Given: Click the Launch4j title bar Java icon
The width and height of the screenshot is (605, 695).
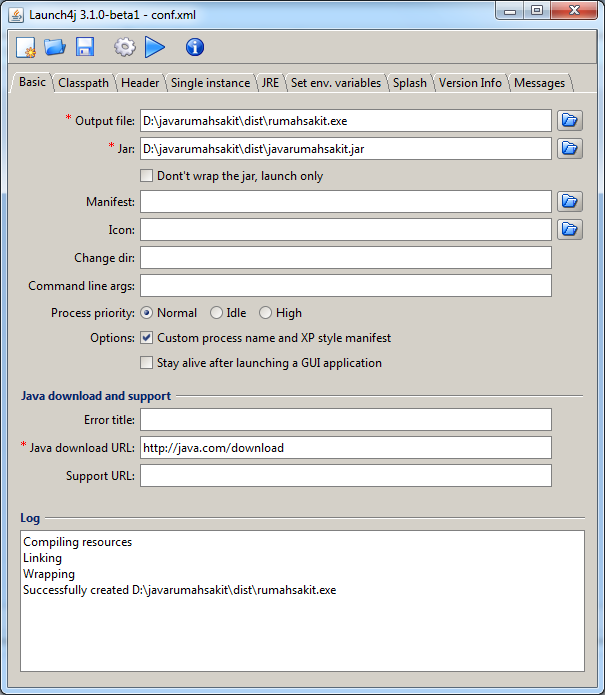Looking at the screenshot, I should [16, 15].
